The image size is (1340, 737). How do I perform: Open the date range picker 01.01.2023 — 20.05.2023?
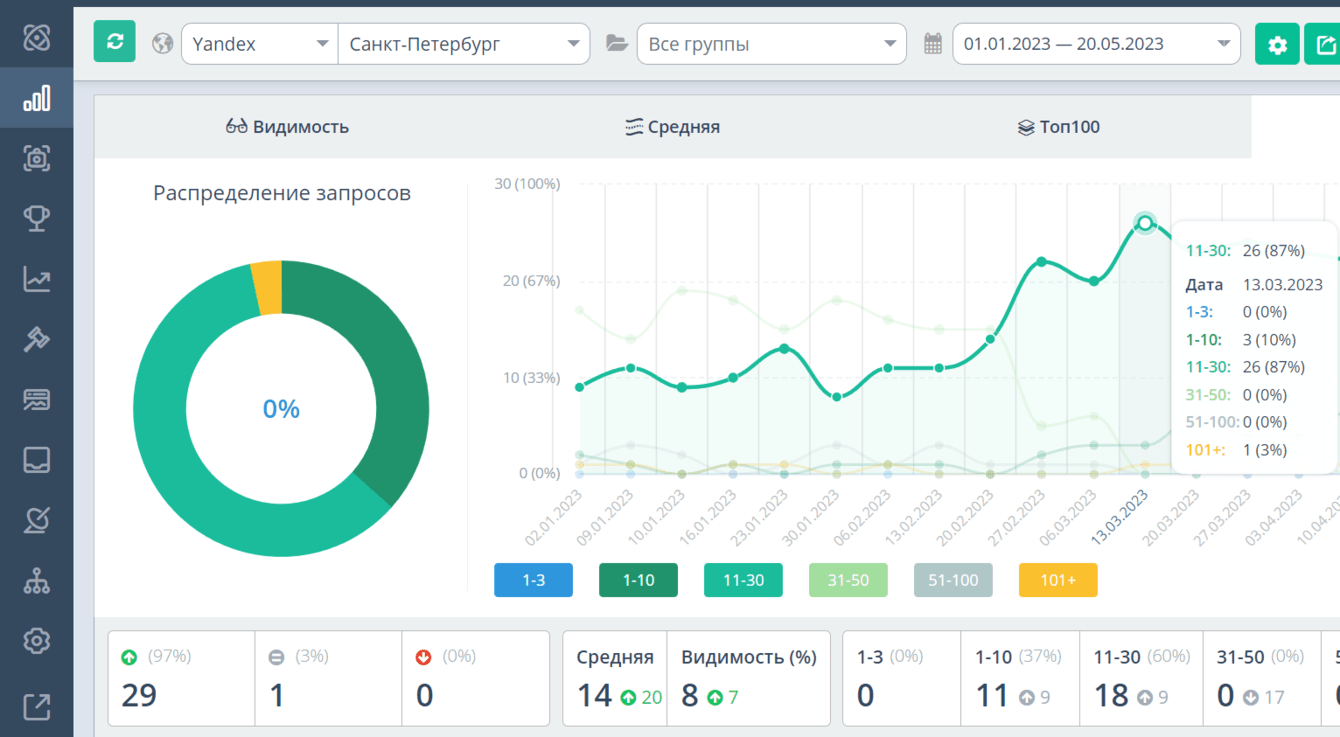[1096, 43]
